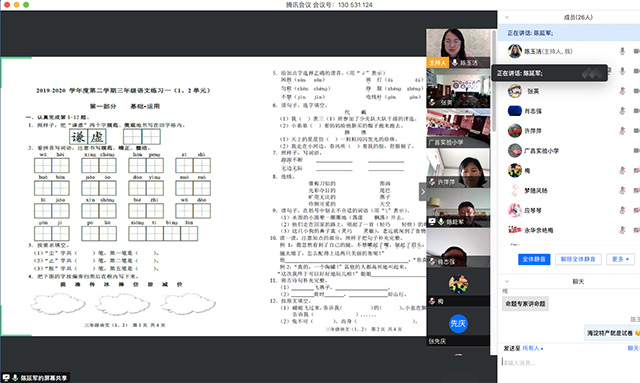Click 陈延军的屏幕共享 label at bottom

click(43, 378)
